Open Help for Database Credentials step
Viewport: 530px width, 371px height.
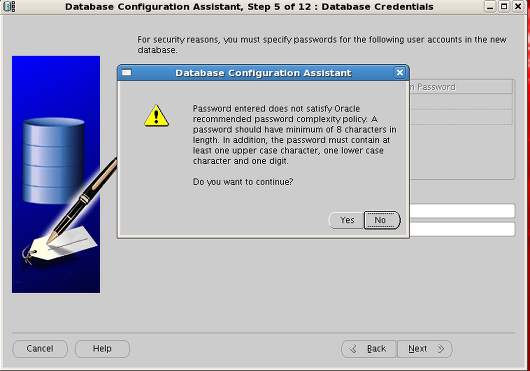click(x=102, y=349)
